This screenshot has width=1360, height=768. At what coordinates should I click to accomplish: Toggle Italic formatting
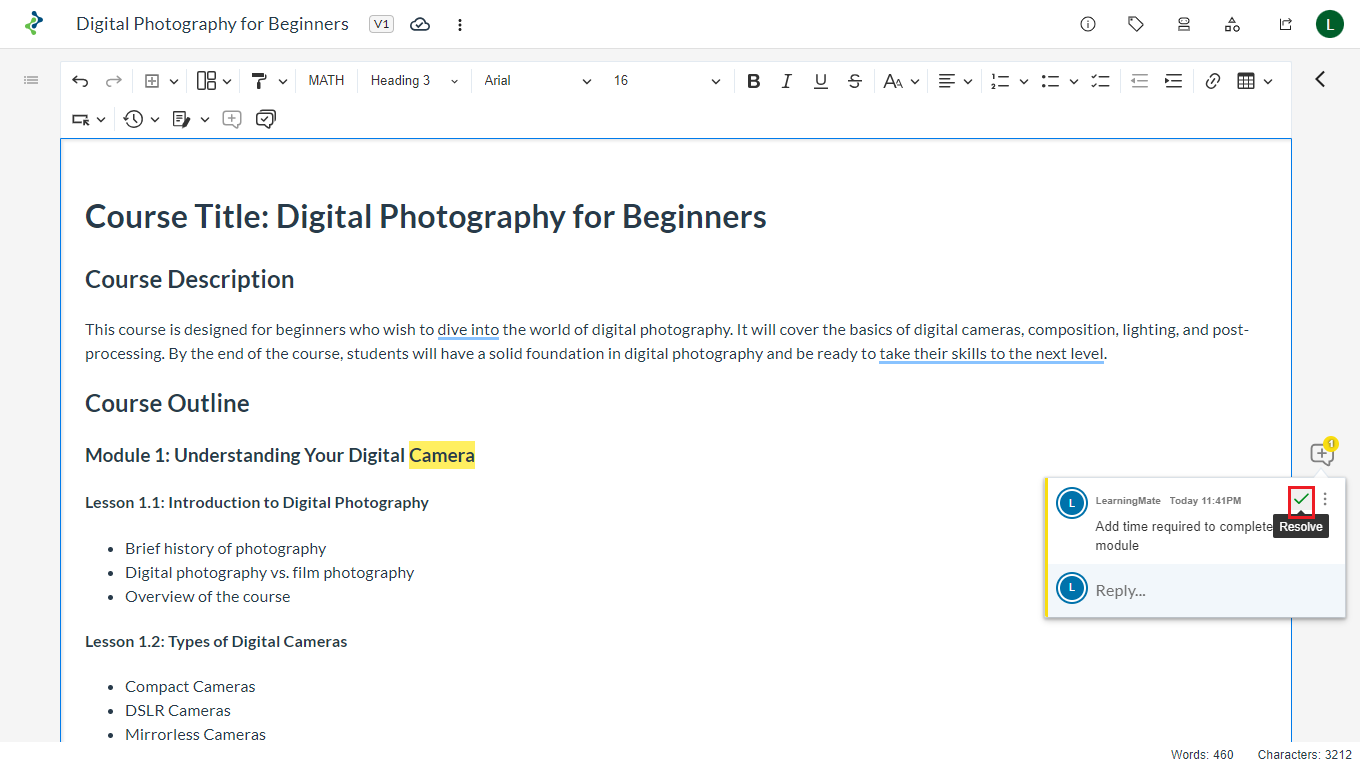click(x=787, y=81)
